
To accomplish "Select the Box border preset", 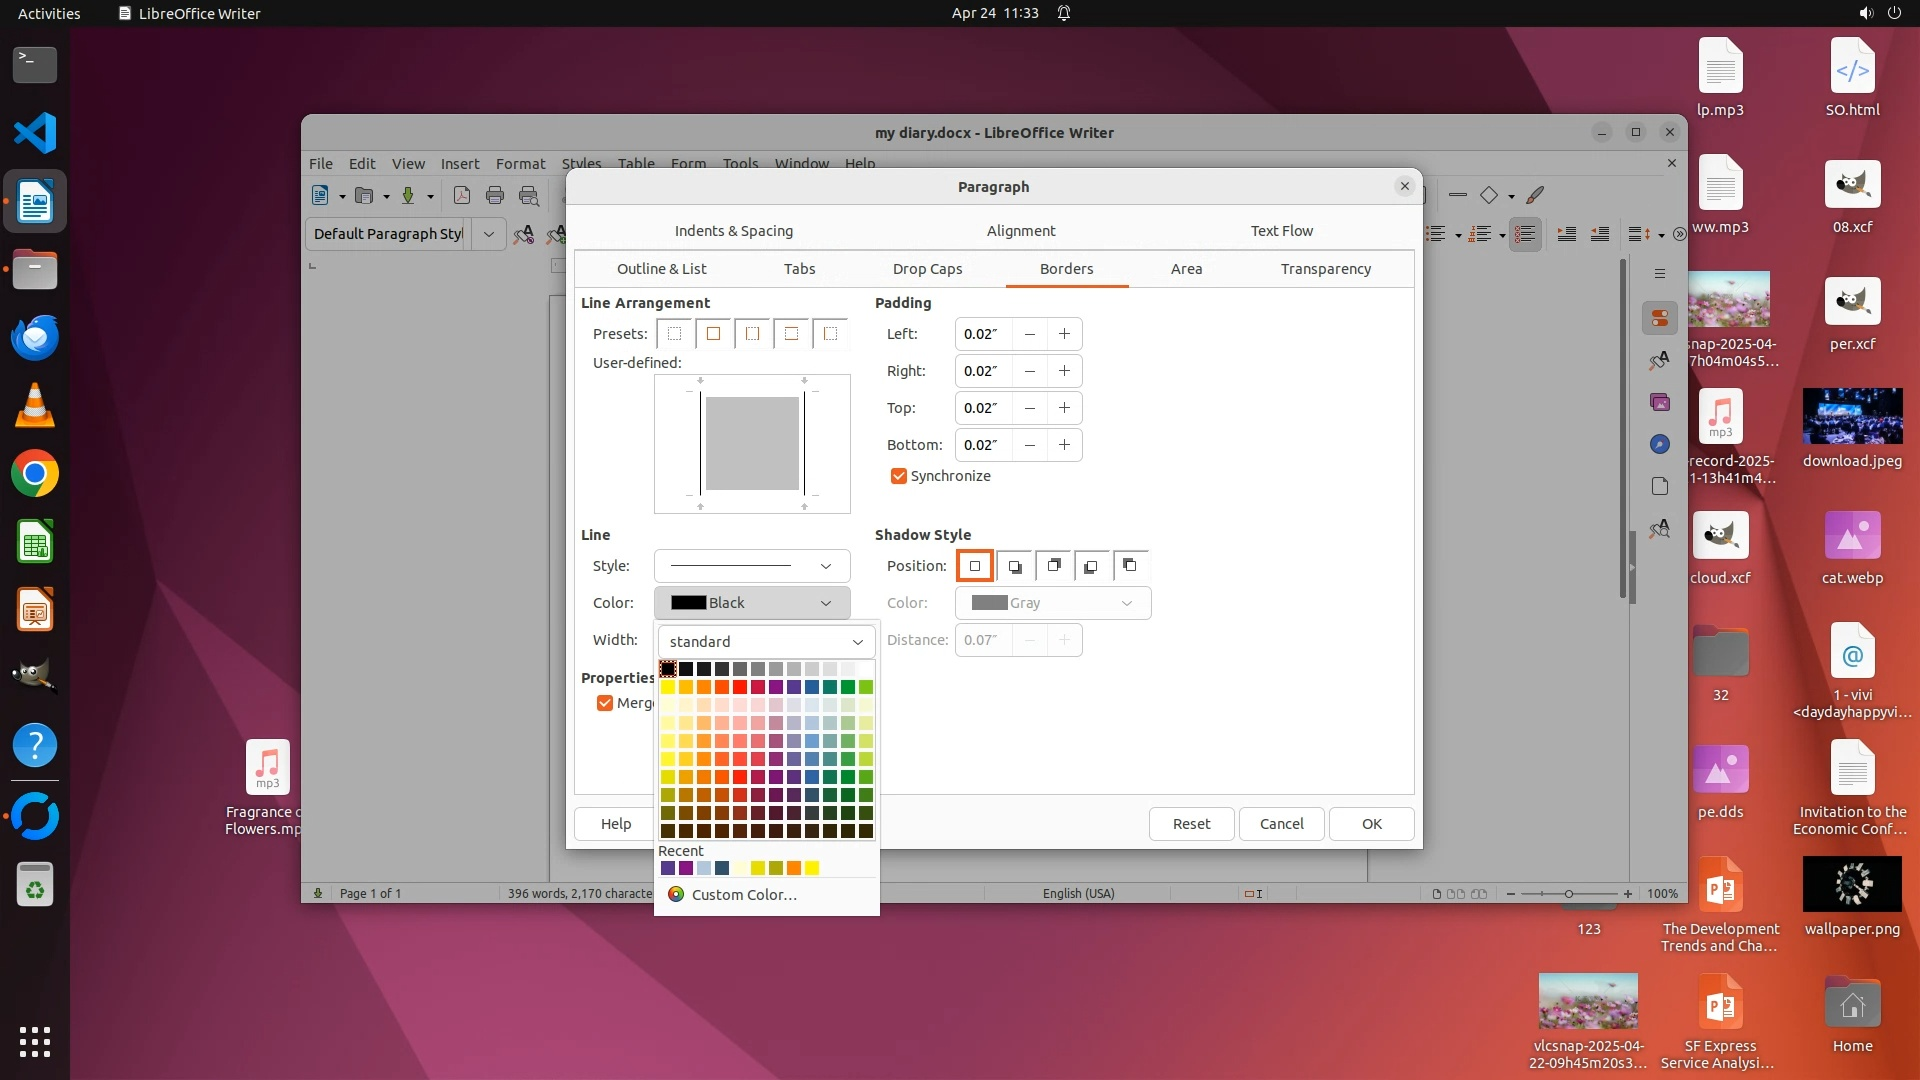I will click(x=713, y=334).
